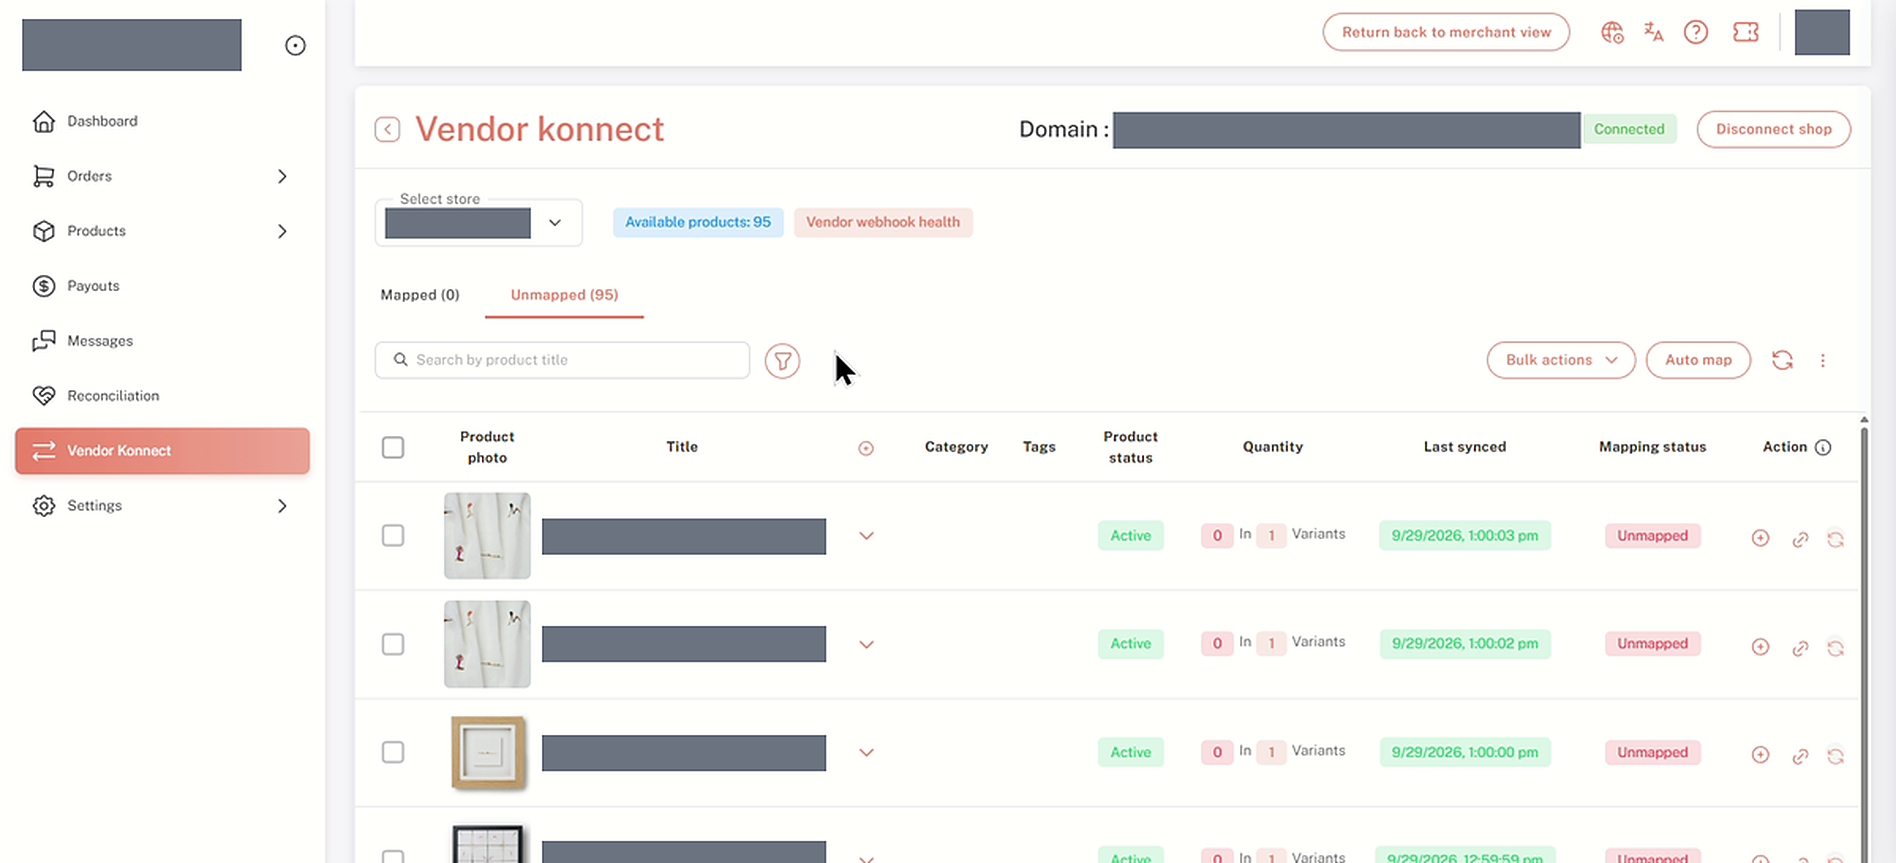Show the Action column info icon
This screenshot has width=1896, height=863.
1823,447
